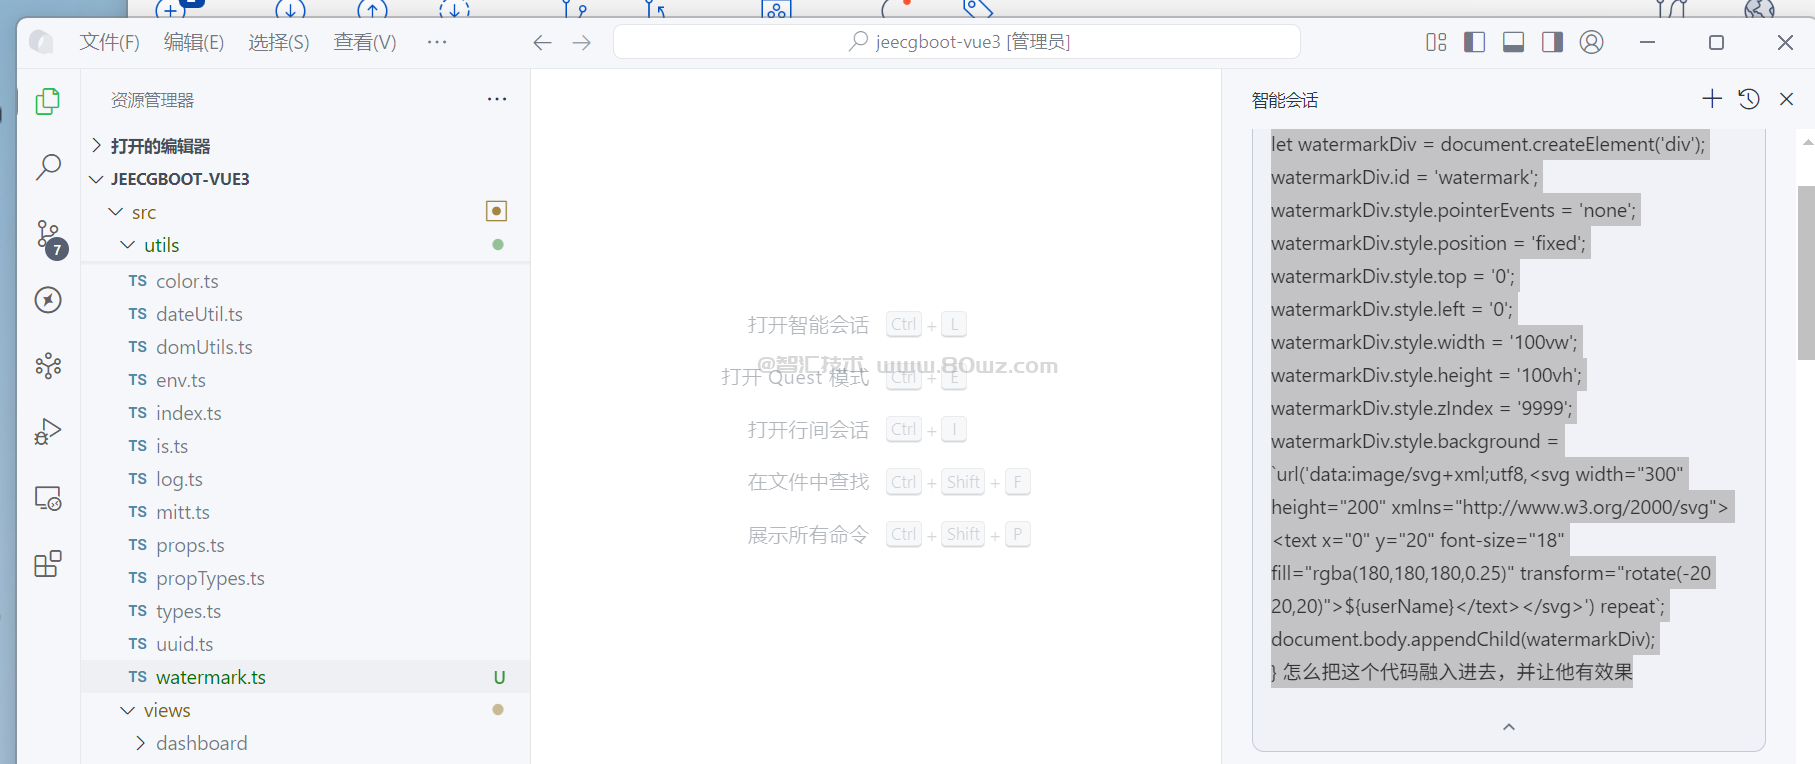Open the account profile icon
Image resolution: width=1815 pixels, height=764 pixels.
pos(1591,42)
